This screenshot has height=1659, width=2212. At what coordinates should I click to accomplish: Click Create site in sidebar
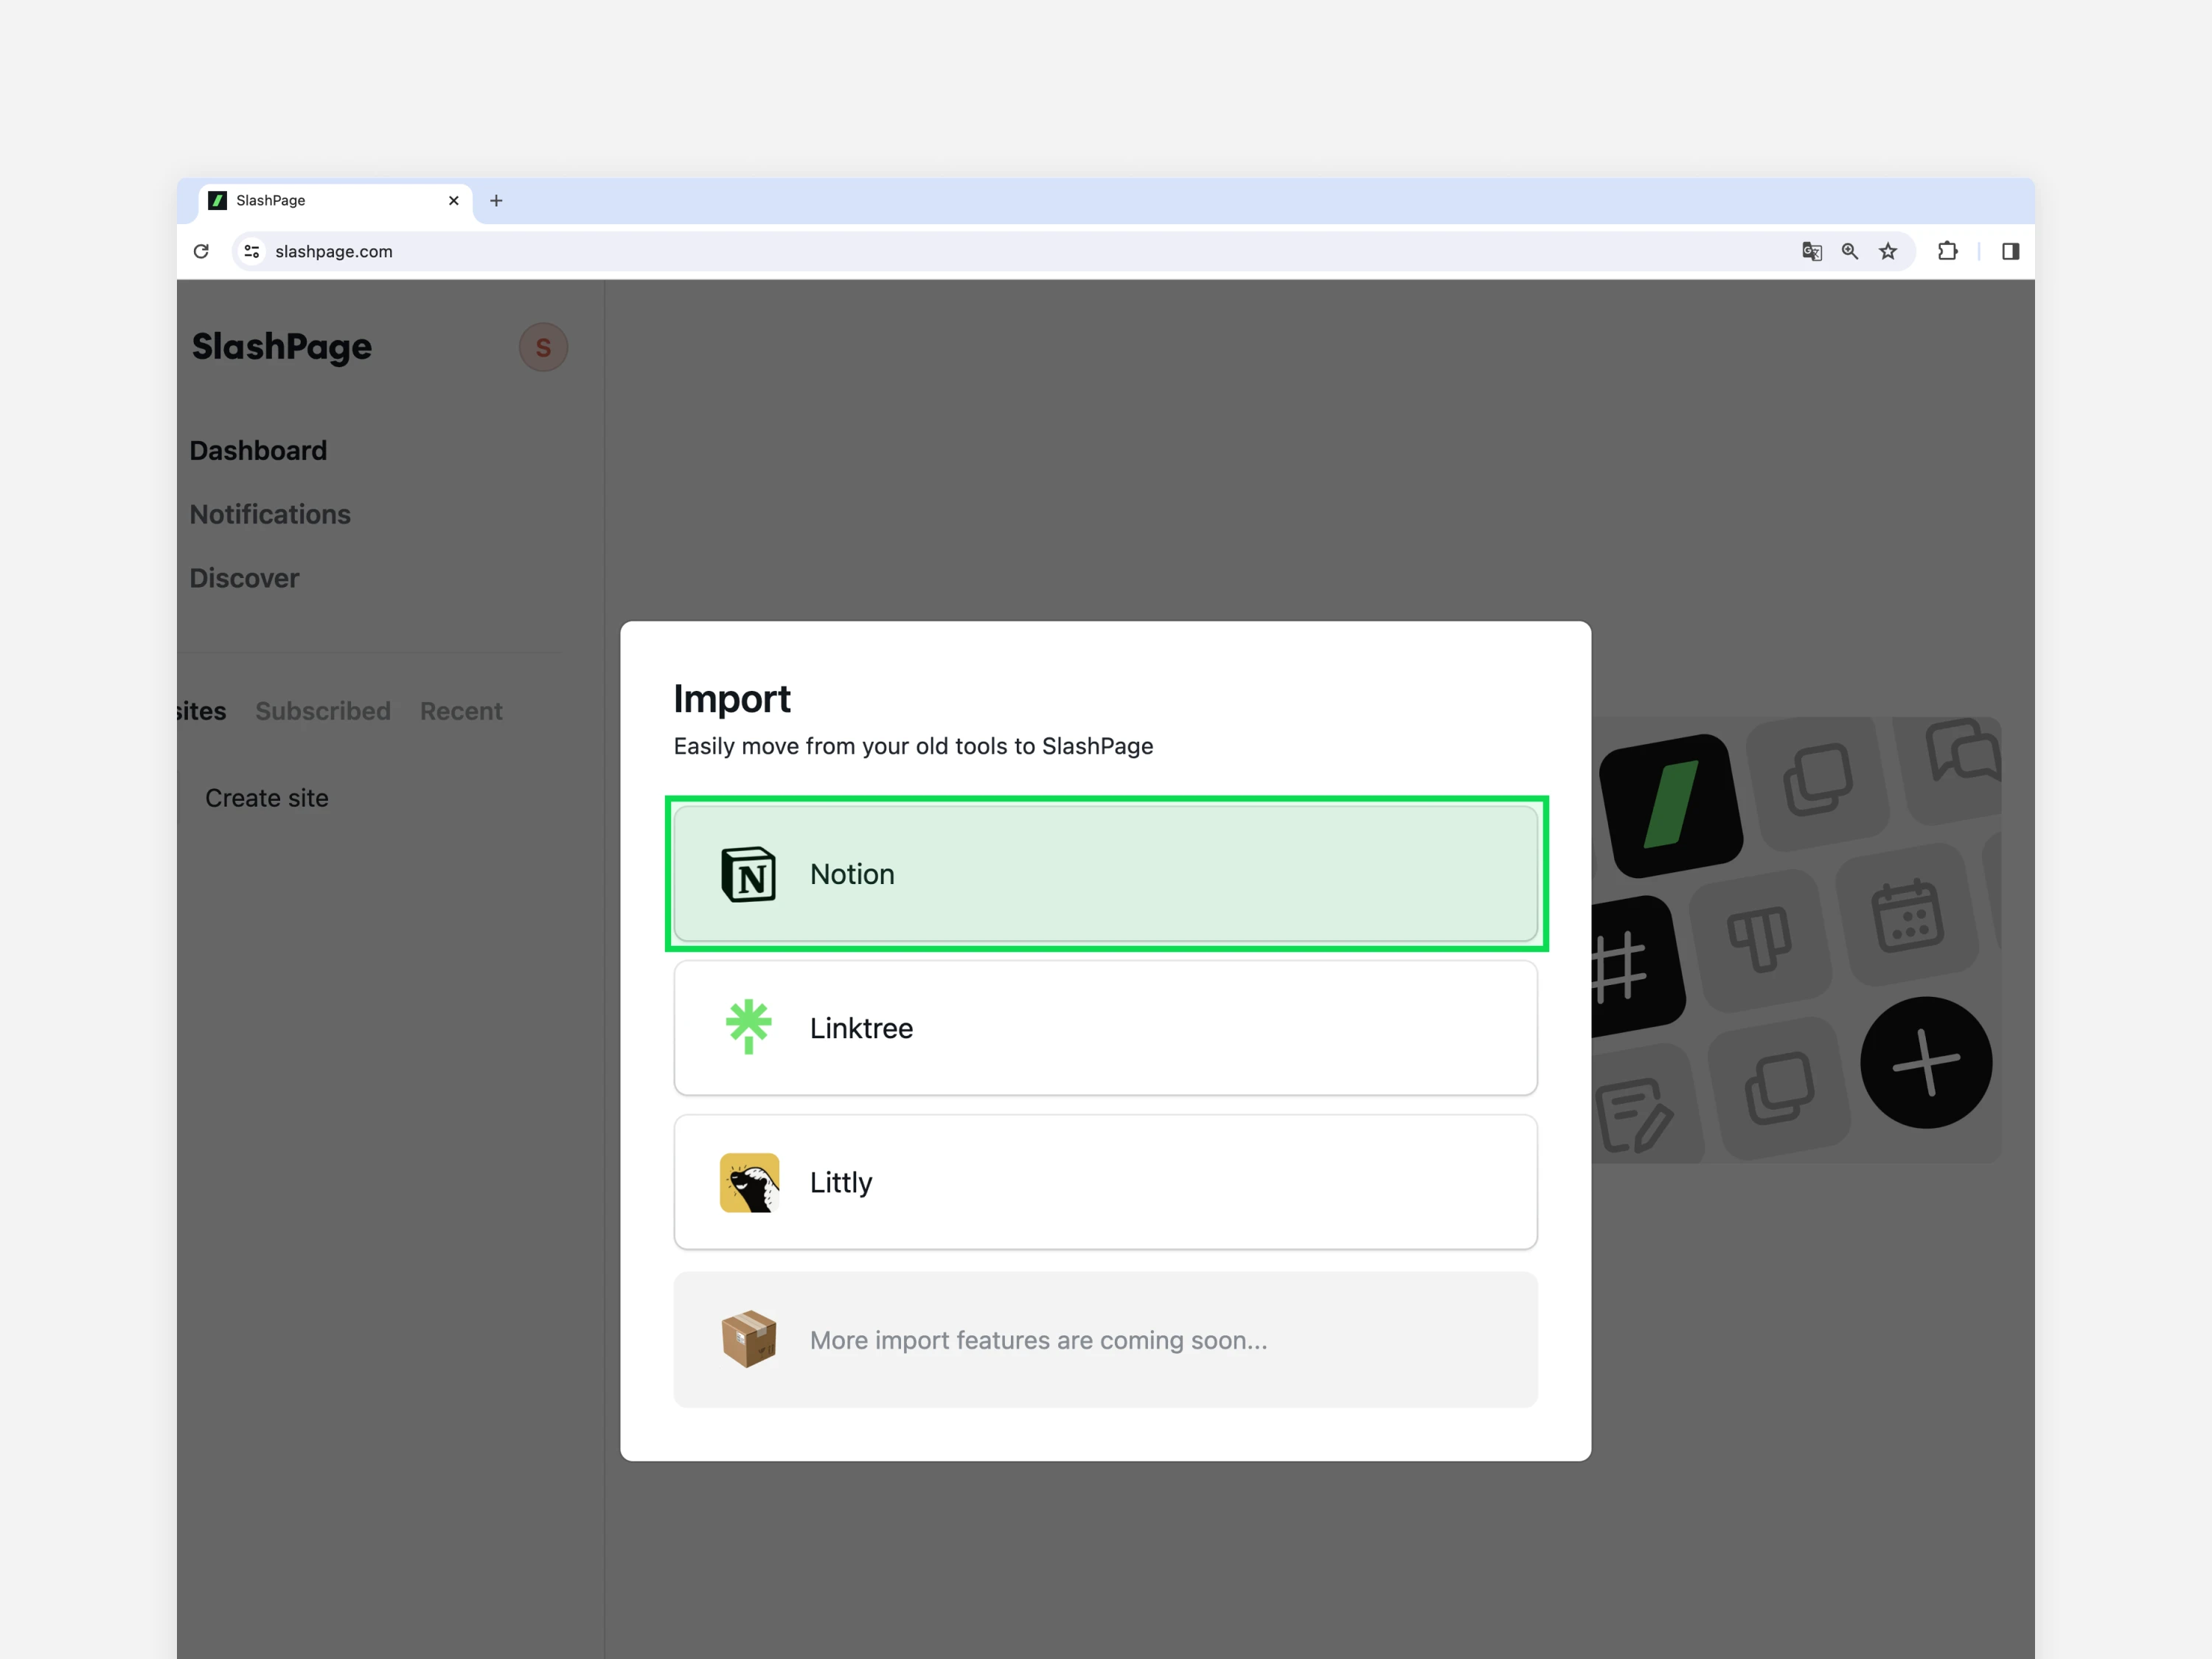coord(267,798)
